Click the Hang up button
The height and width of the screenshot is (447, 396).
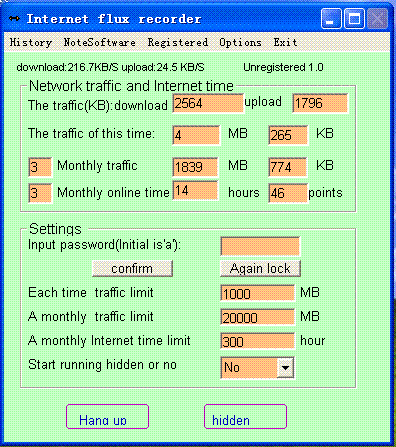tap(107, 416)
